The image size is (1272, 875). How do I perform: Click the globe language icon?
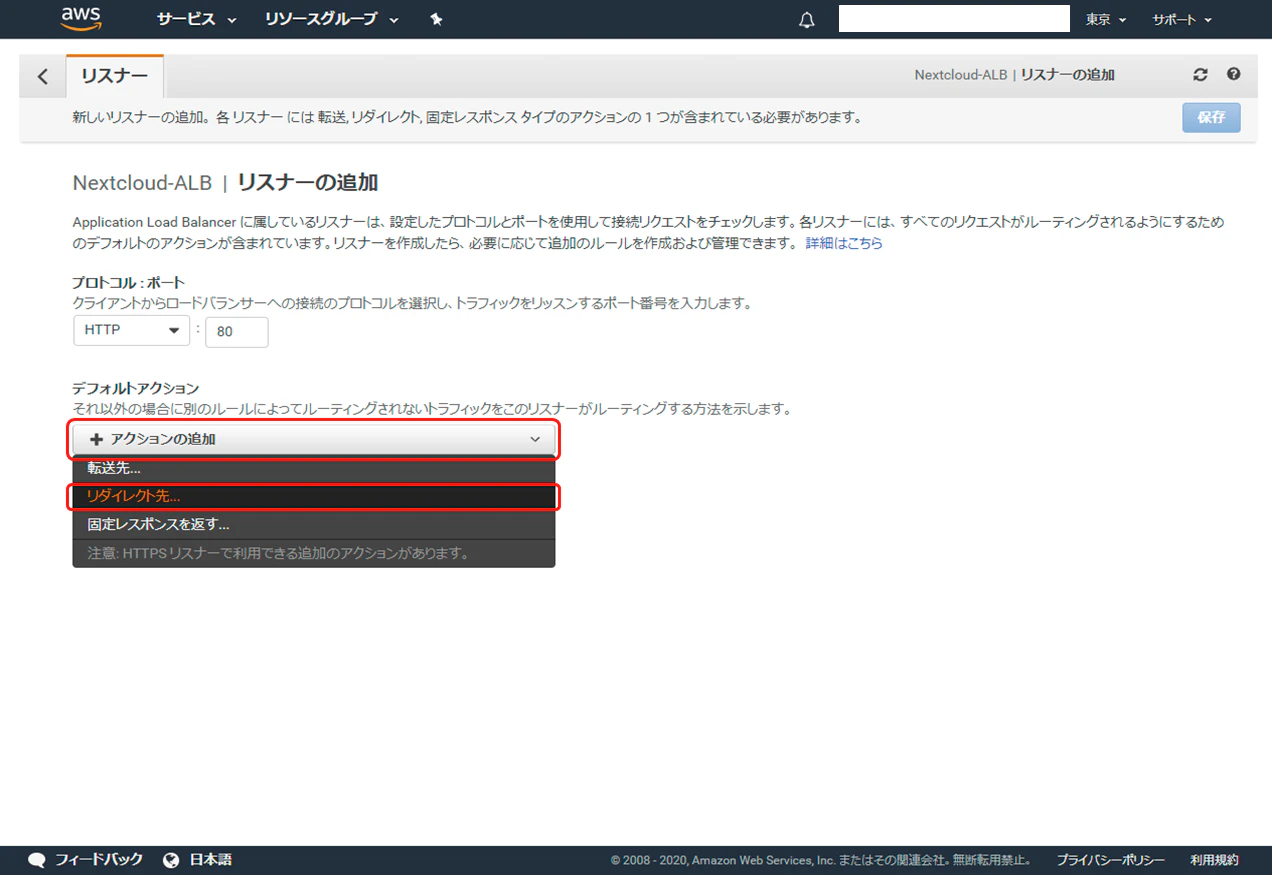coord(171,860)
